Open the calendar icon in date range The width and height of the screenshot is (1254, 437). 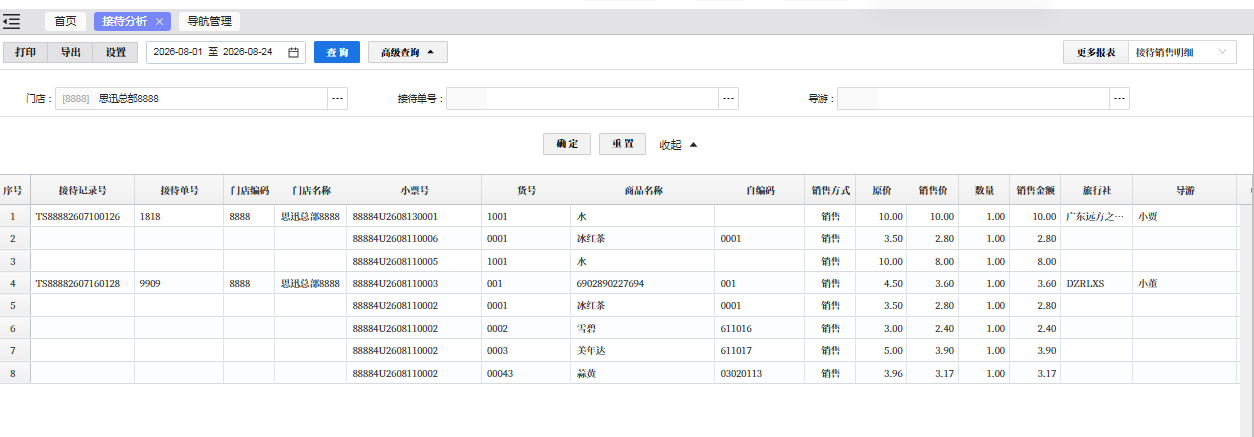293,52
